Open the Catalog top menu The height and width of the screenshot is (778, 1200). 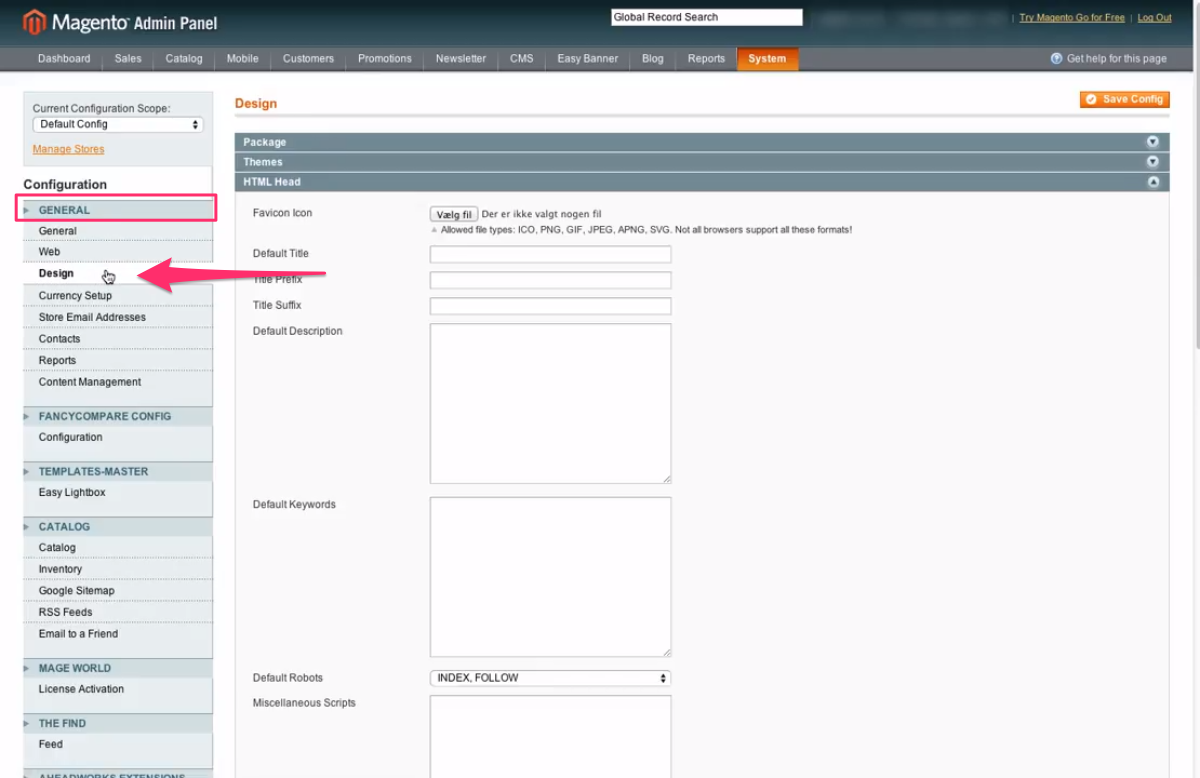pos(184,59)
